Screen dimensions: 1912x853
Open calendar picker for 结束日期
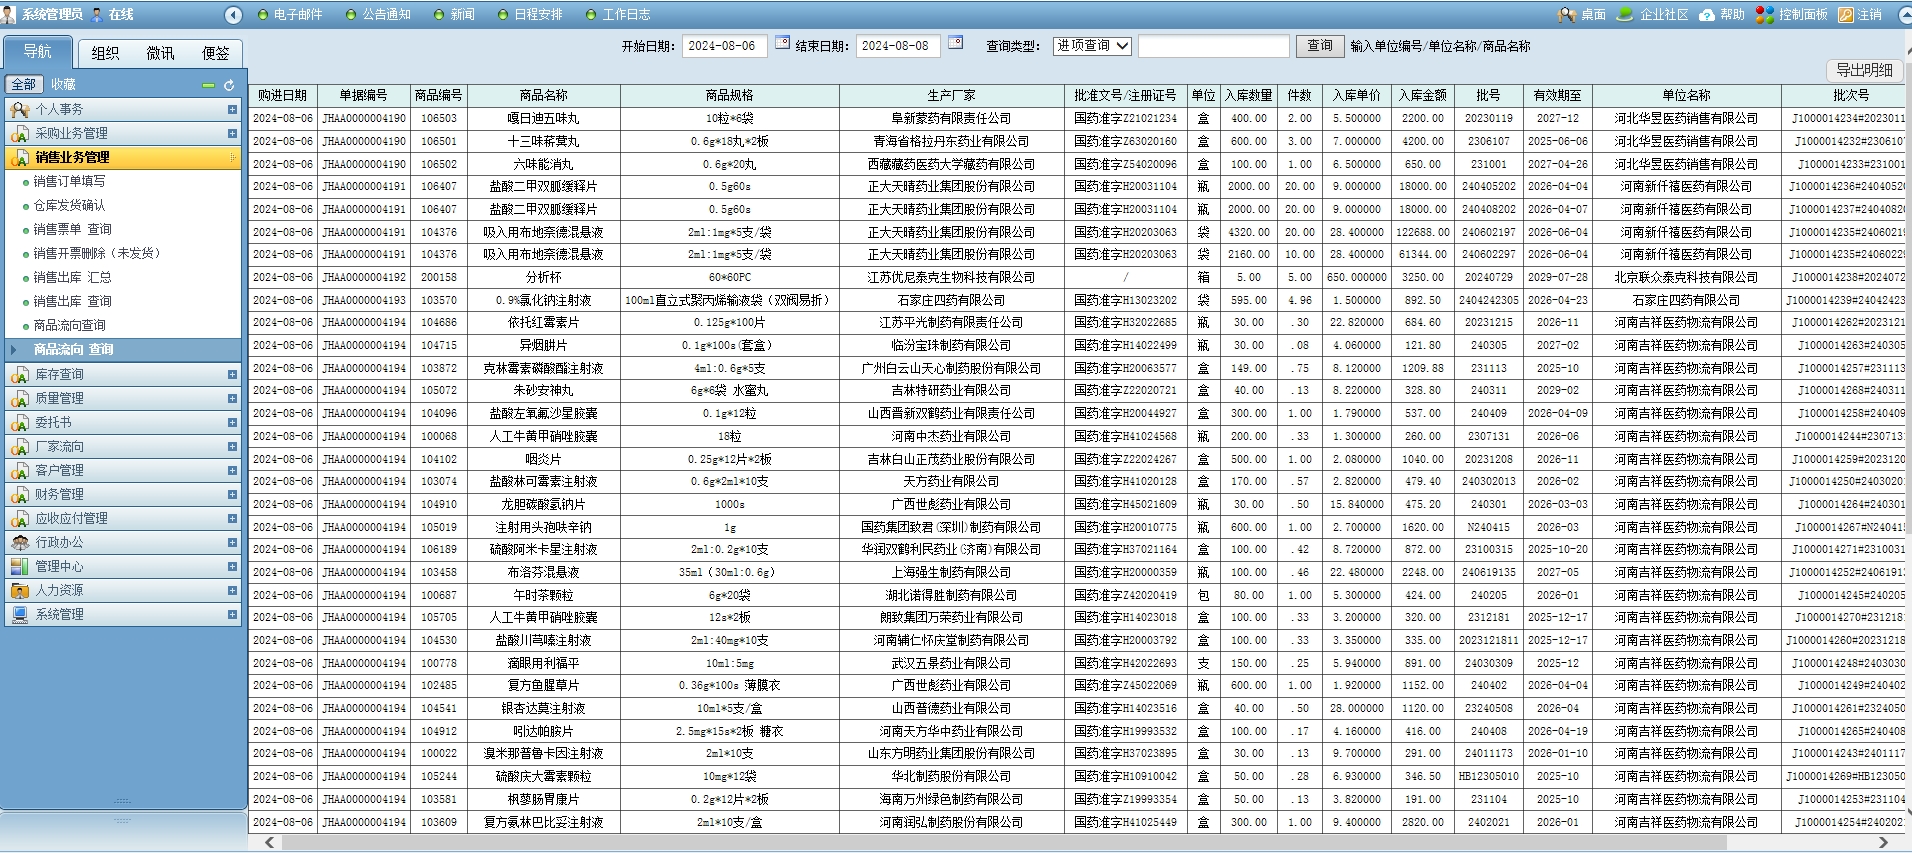[x=955, y=43]
